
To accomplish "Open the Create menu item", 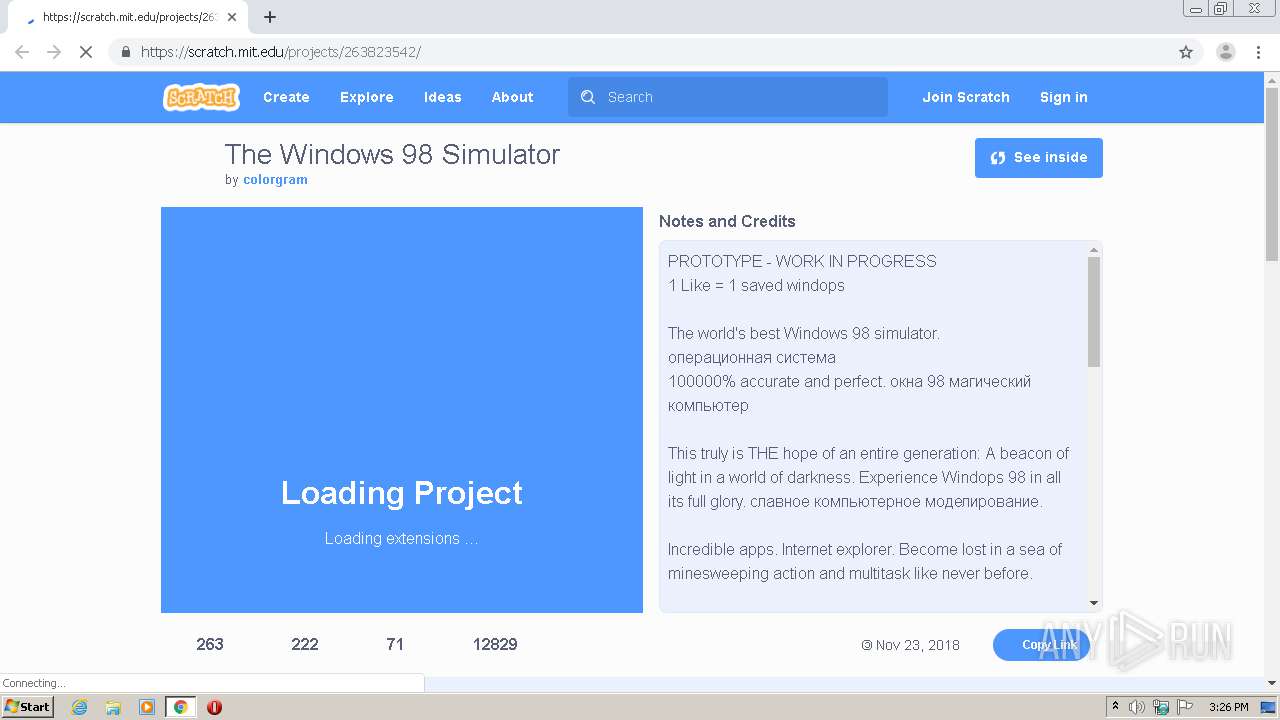I will [x=286, y=97].
